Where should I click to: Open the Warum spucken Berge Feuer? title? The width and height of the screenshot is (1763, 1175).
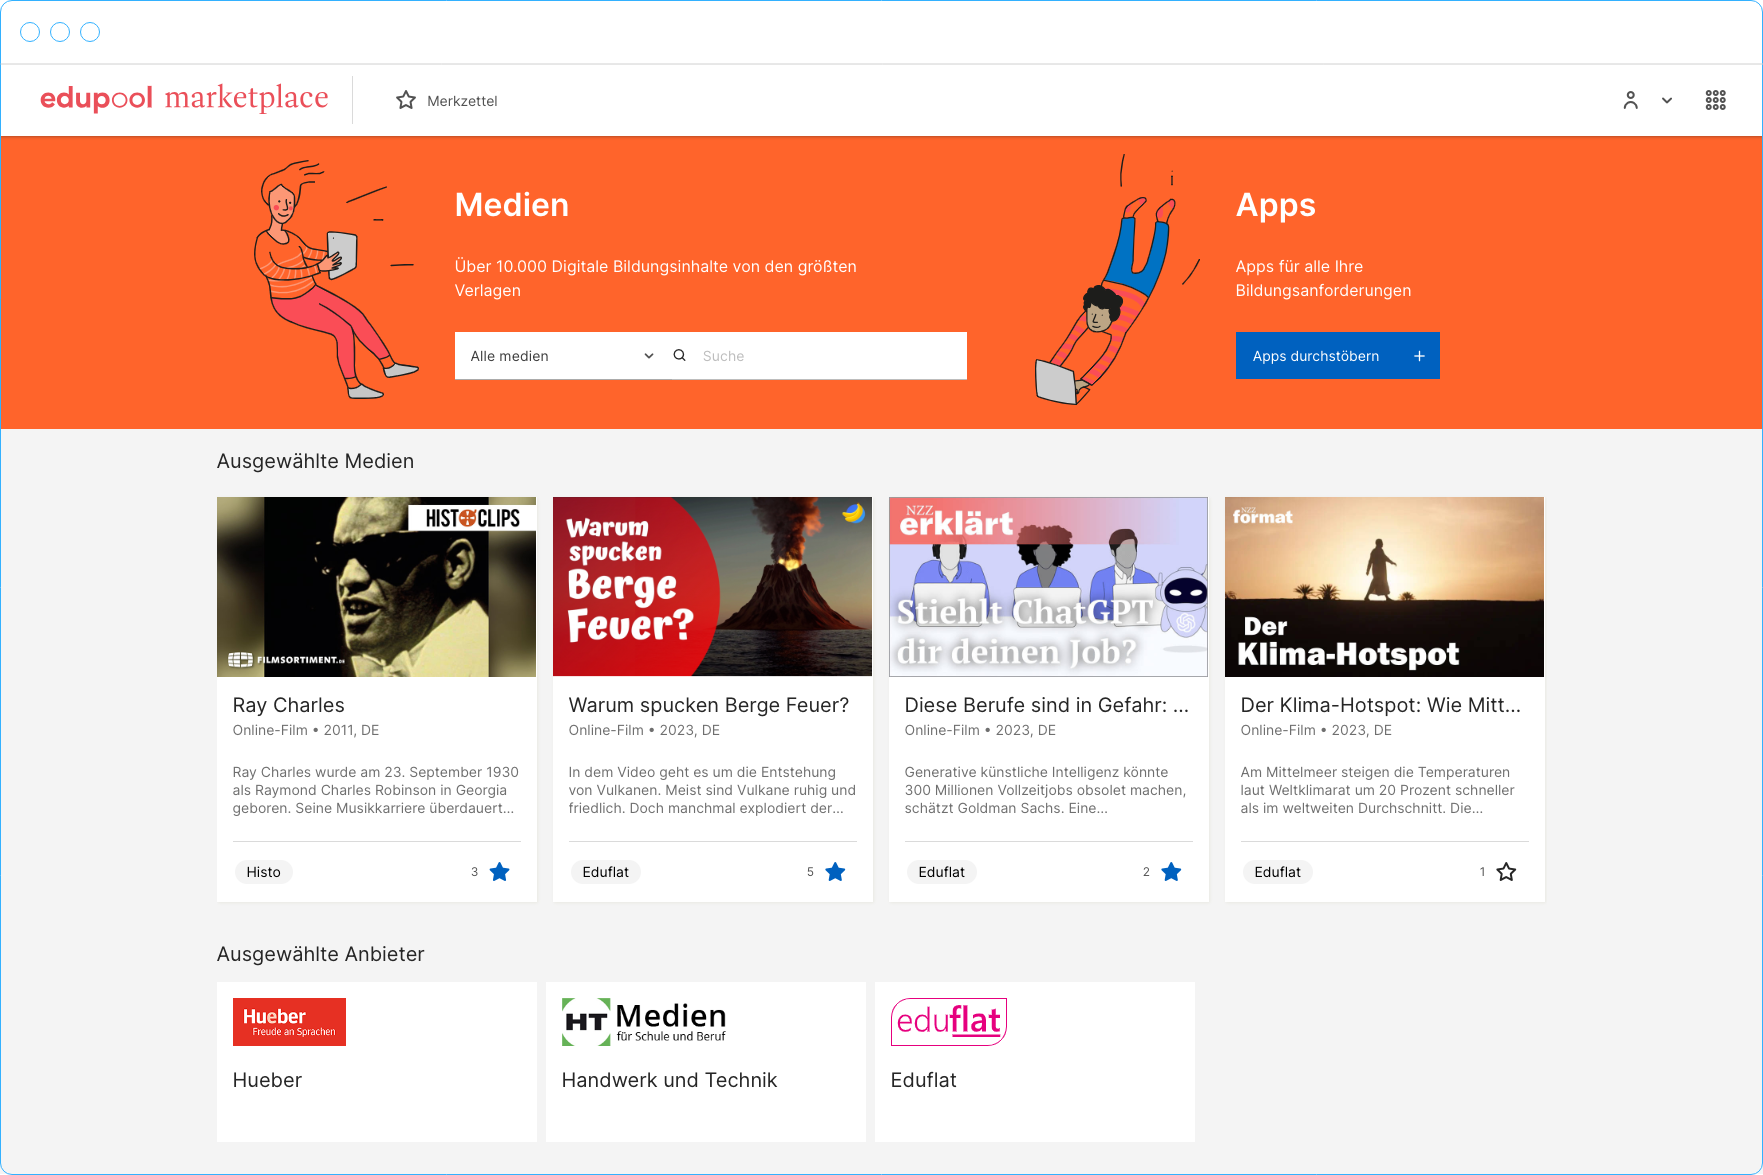[709, 705]
